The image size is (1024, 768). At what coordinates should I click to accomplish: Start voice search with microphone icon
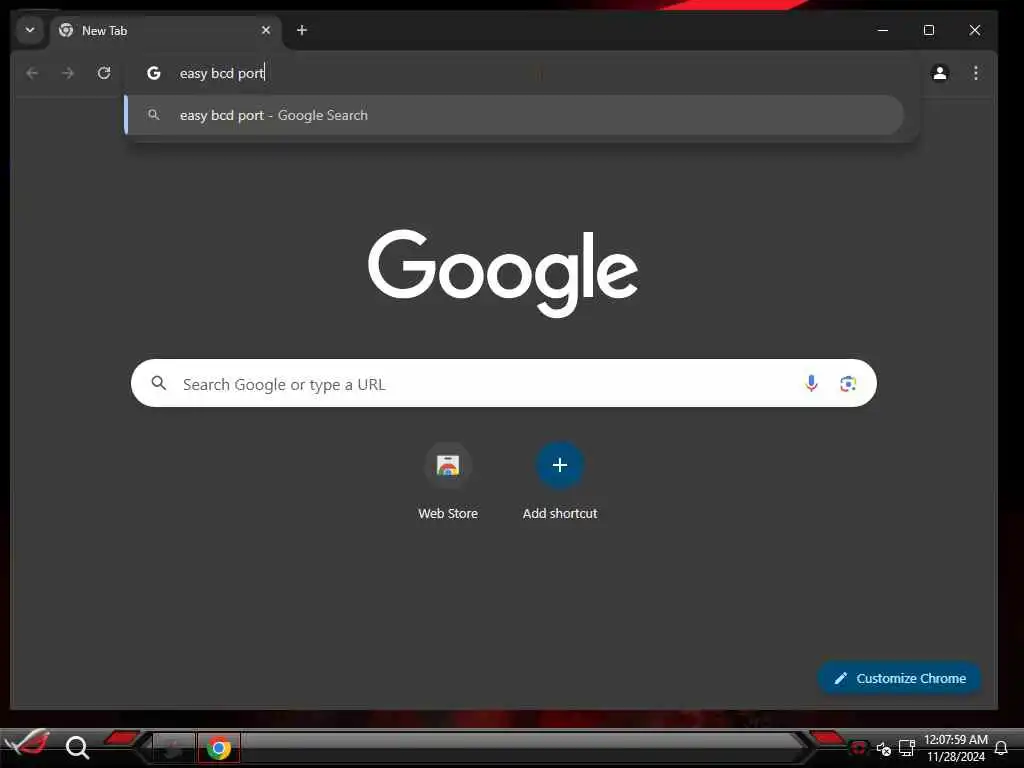pos(811,383)
